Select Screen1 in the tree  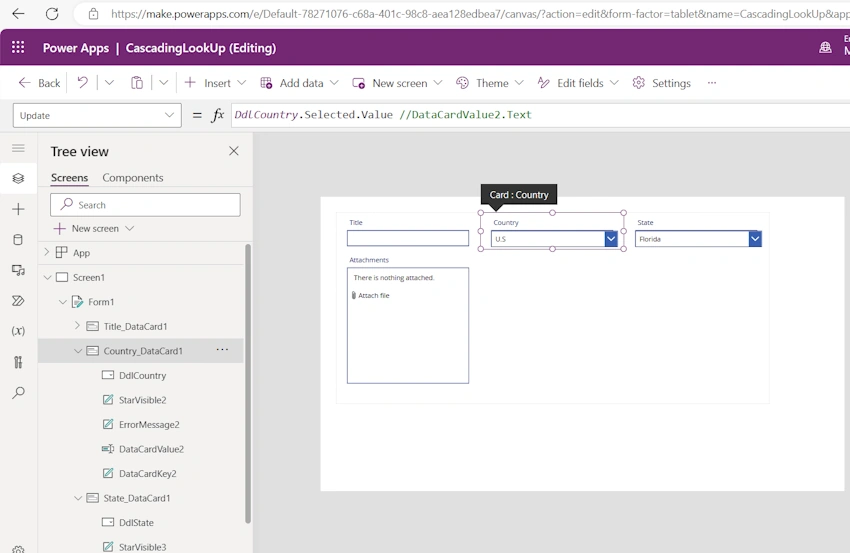click(x=89, y=277)
